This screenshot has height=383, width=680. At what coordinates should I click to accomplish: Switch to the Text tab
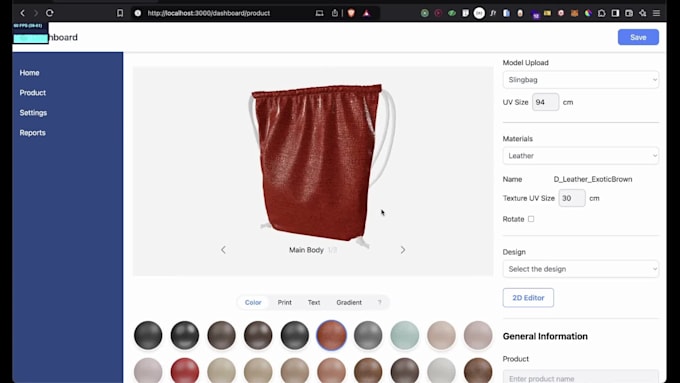pos(314,302)
